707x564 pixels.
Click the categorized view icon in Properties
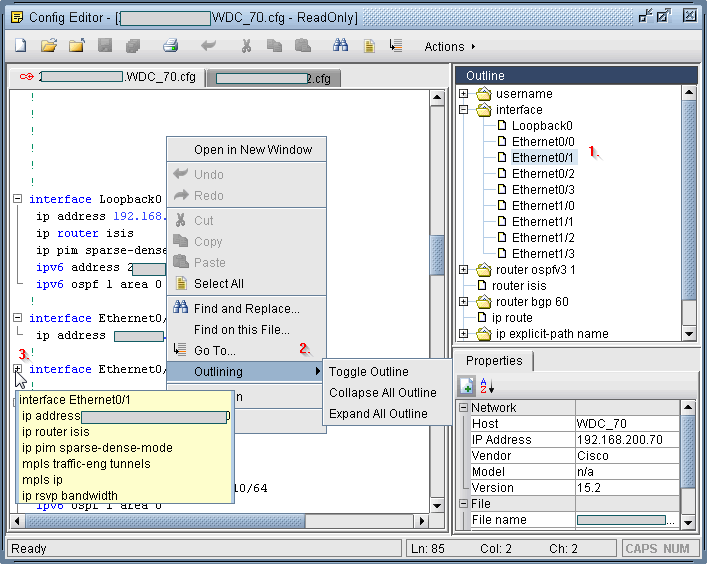tap(467, 386)
